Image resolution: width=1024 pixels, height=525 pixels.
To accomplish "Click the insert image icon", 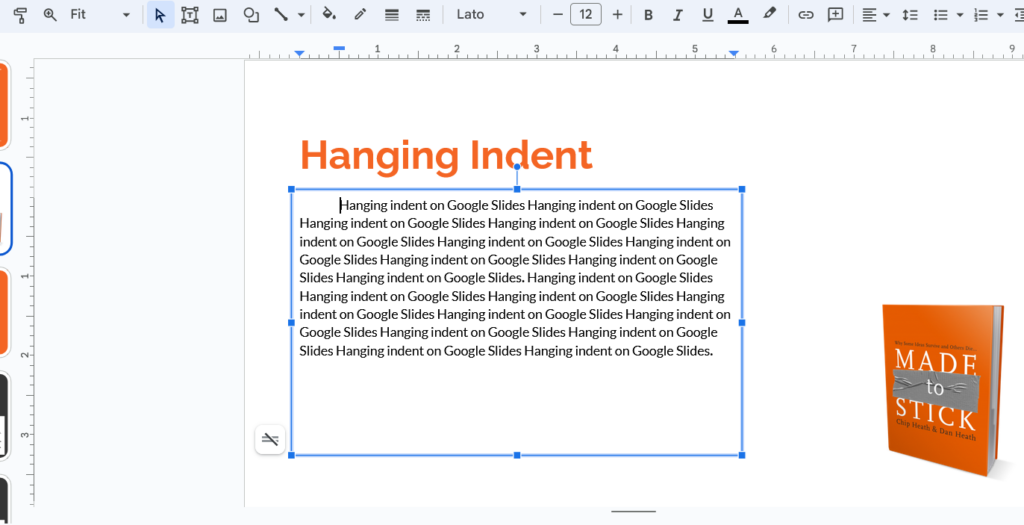I will pyautogui.click(x=220, y=15).
